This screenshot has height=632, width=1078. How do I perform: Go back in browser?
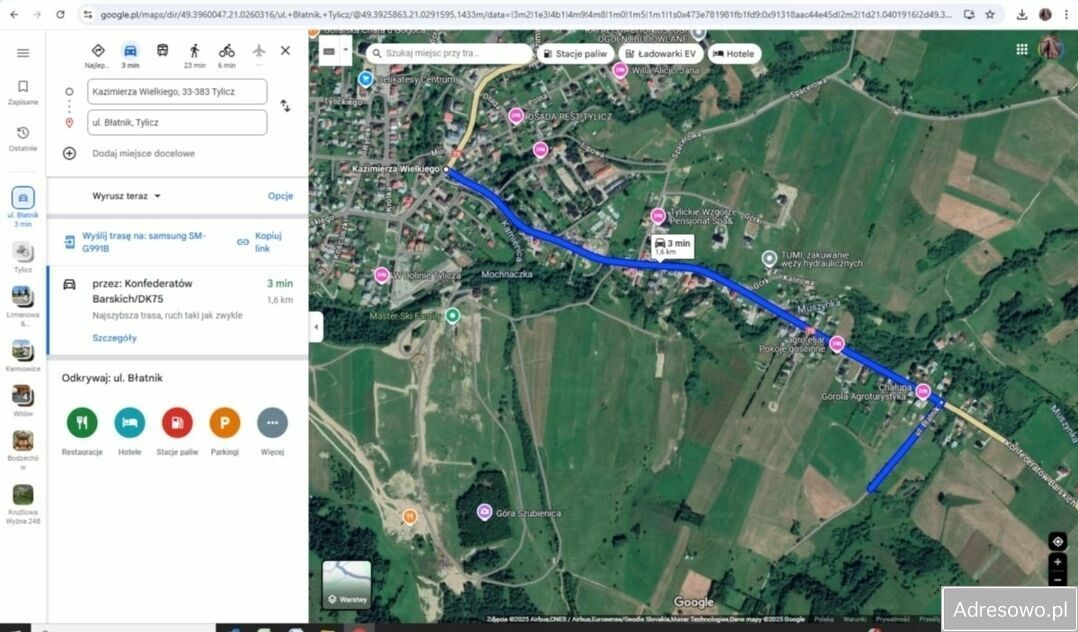click(14, 14)
